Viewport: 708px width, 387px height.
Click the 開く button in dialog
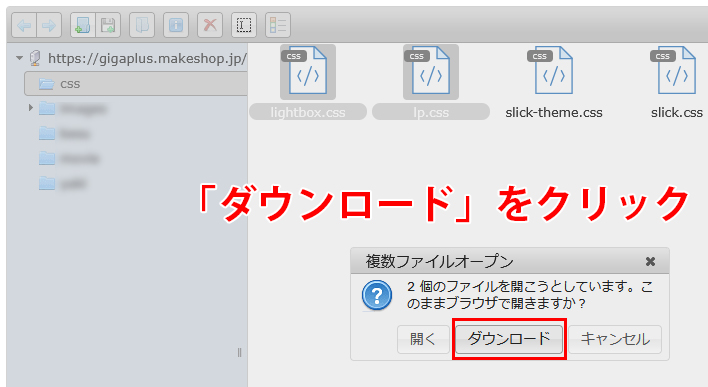click(423, 339)
